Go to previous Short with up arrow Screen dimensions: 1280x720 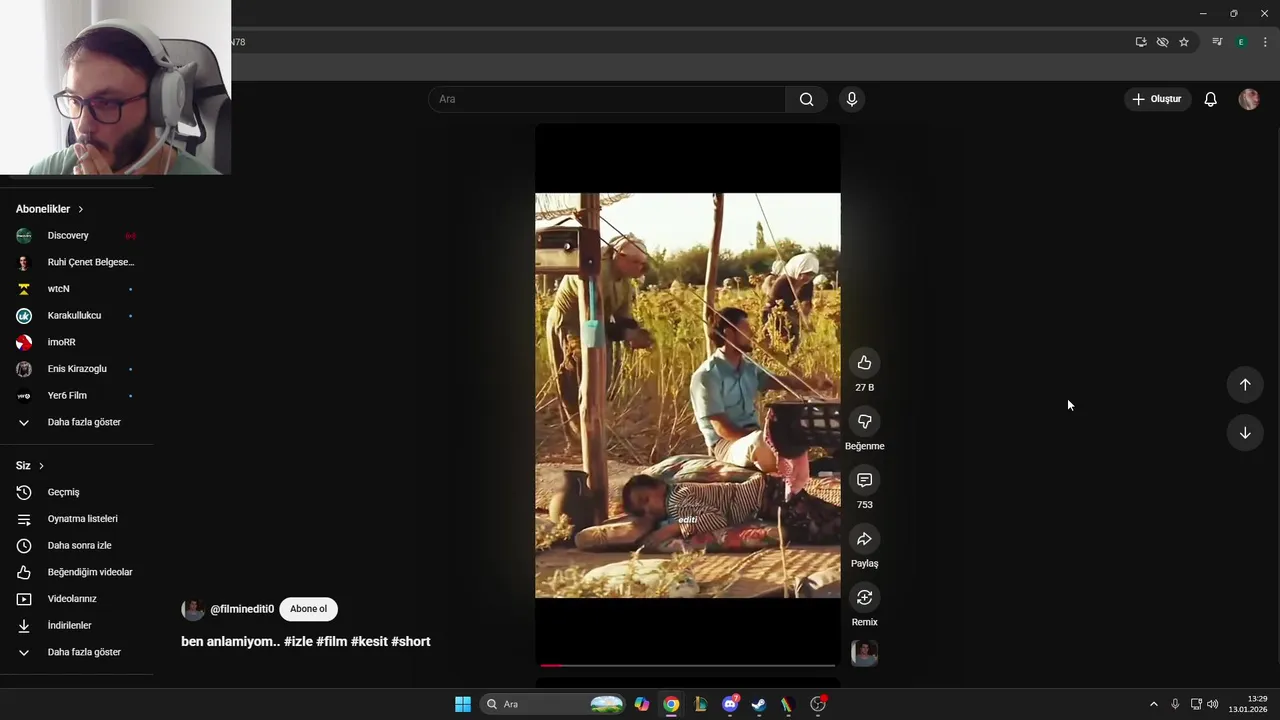pos(1245,385)
